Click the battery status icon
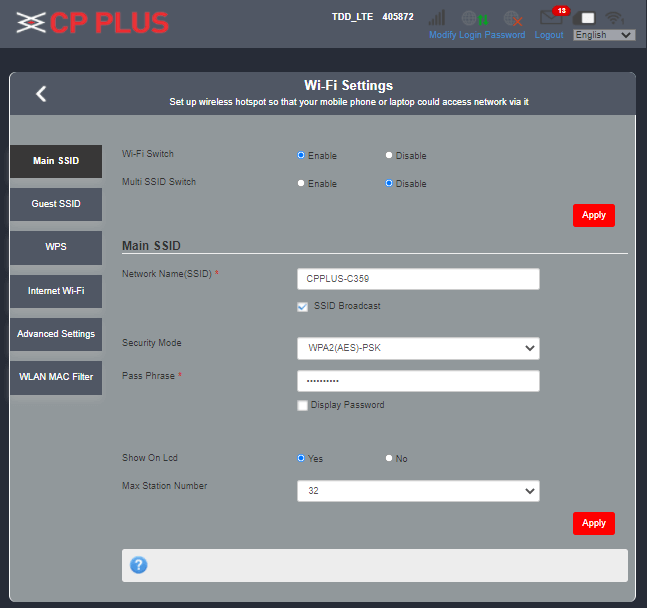This screenshot has width=647, height=608. 588,18
